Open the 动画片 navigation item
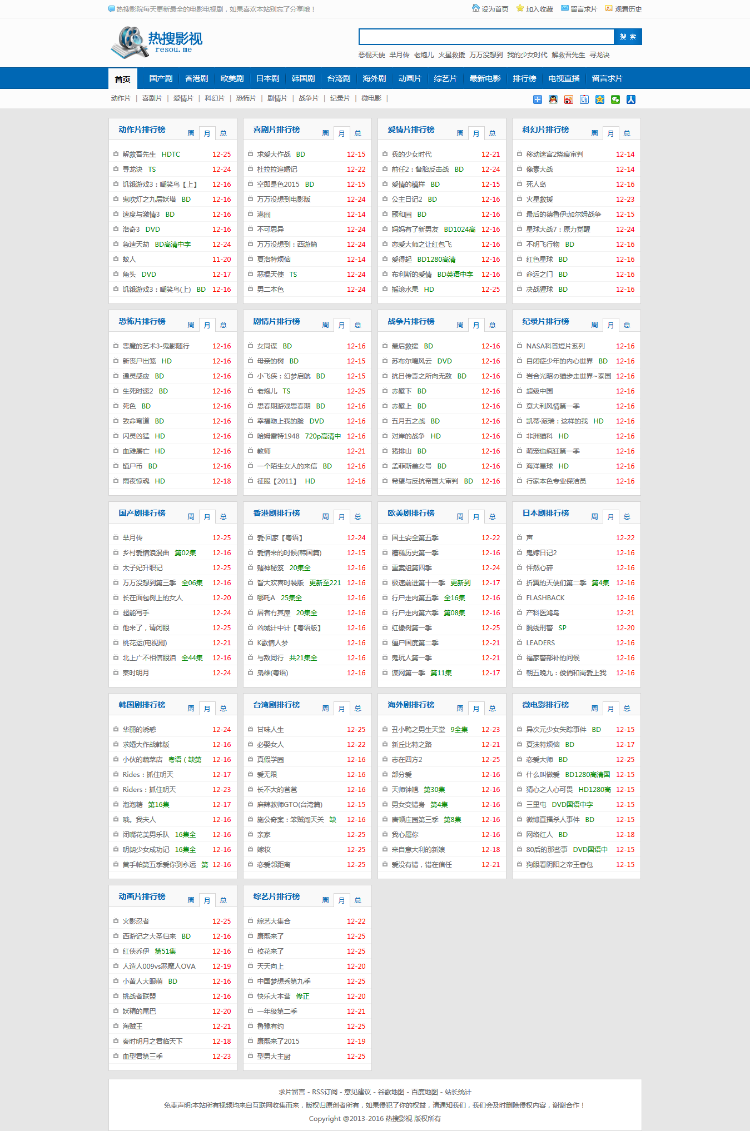 tap(410, 79)
